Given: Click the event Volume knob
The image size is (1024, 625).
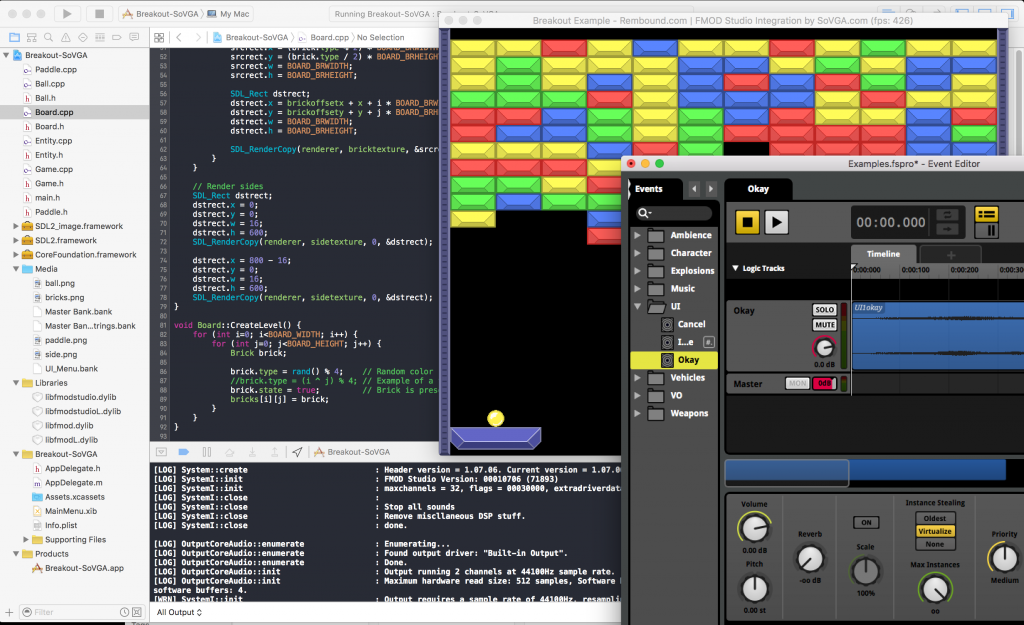Looking at the screenshot, I should point(754,527).
